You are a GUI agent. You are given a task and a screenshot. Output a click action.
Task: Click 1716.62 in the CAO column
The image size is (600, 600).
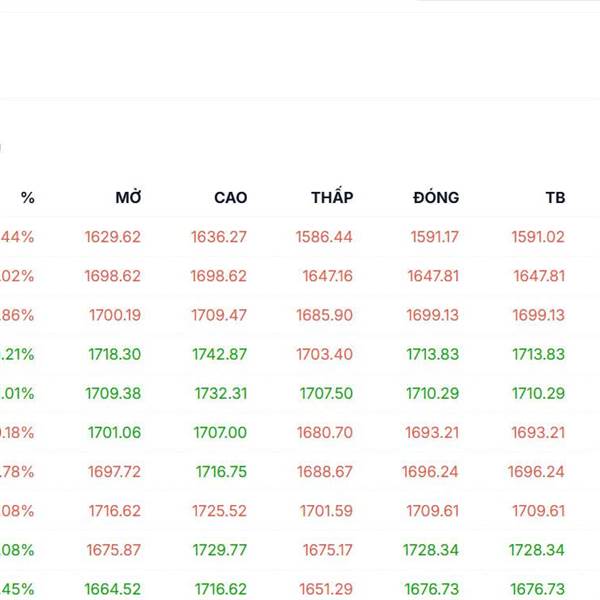coord(219,589)
